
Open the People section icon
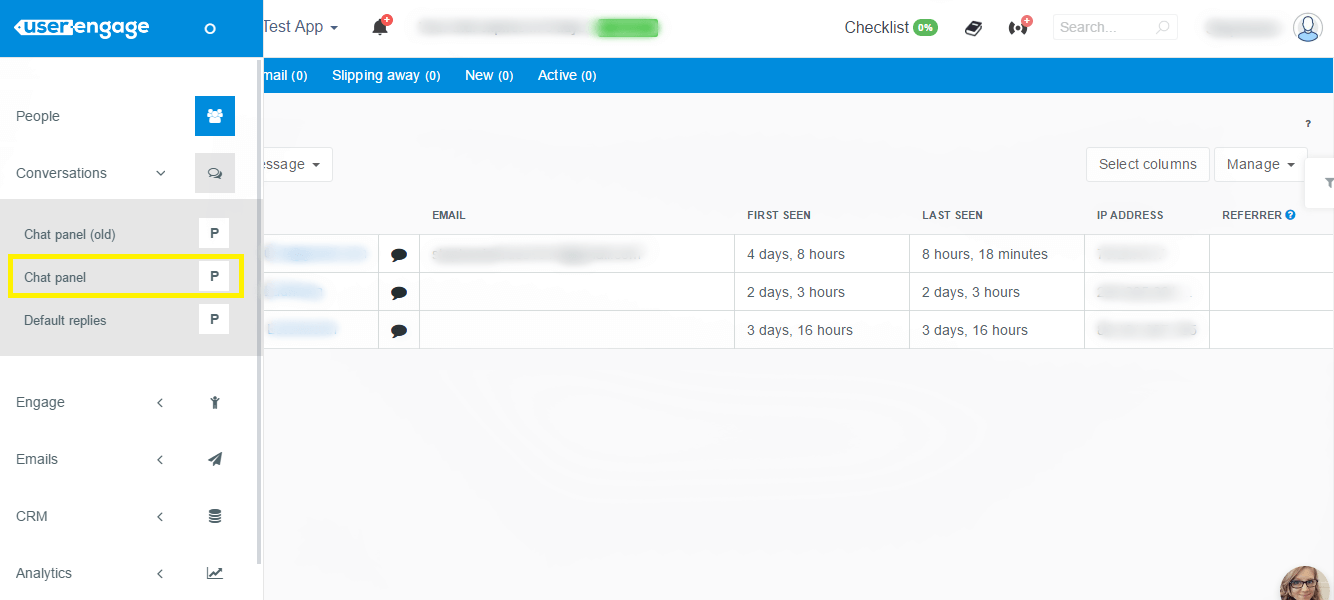(x=214, y=115)
